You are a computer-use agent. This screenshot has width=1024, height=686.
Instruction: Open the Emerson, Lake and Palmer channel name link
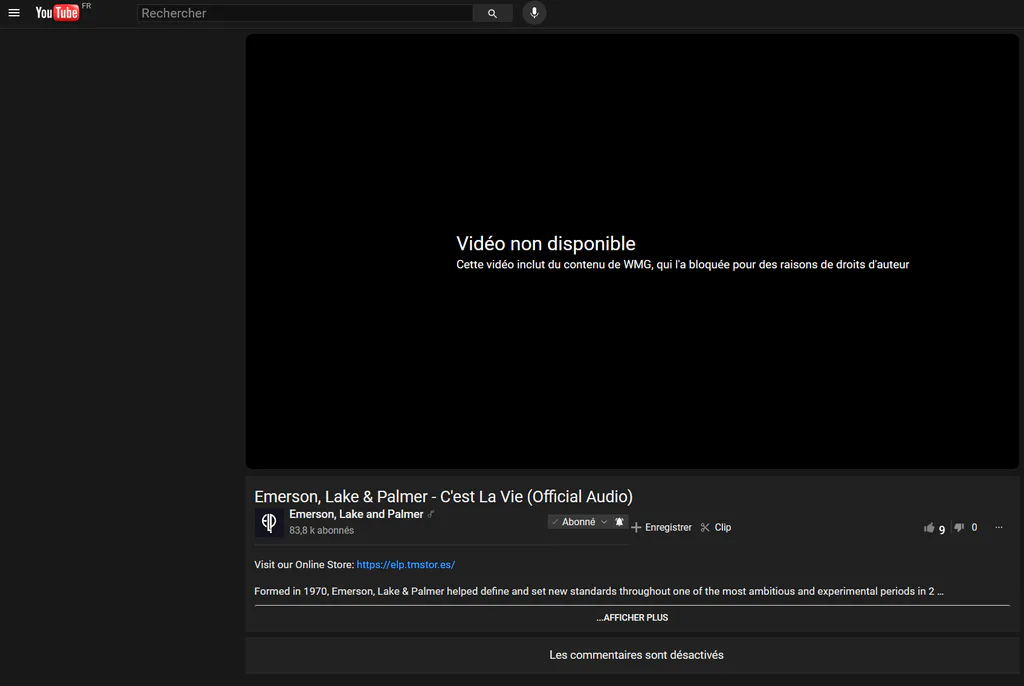click(x=356, y=514)
